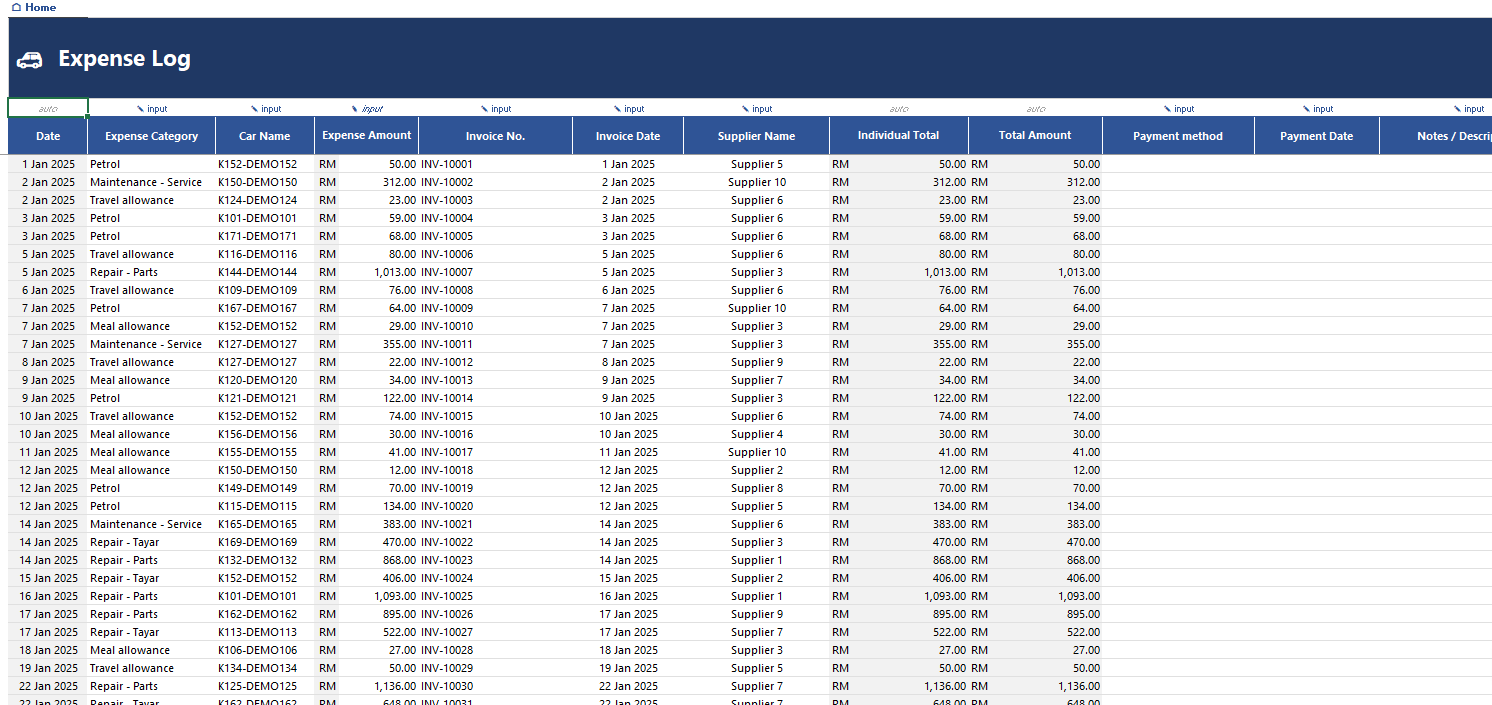Viewport: 1492px width, 705px height.
Task: Click the car icon beside Expense Log
Action: tap(30, 60)
